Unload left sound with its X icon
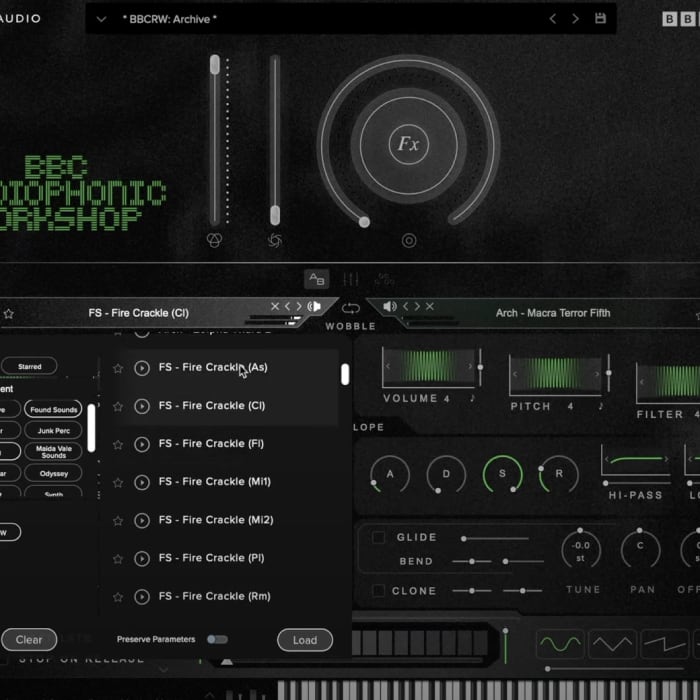This screenshot has height=700, width=700. click(275, 306)
